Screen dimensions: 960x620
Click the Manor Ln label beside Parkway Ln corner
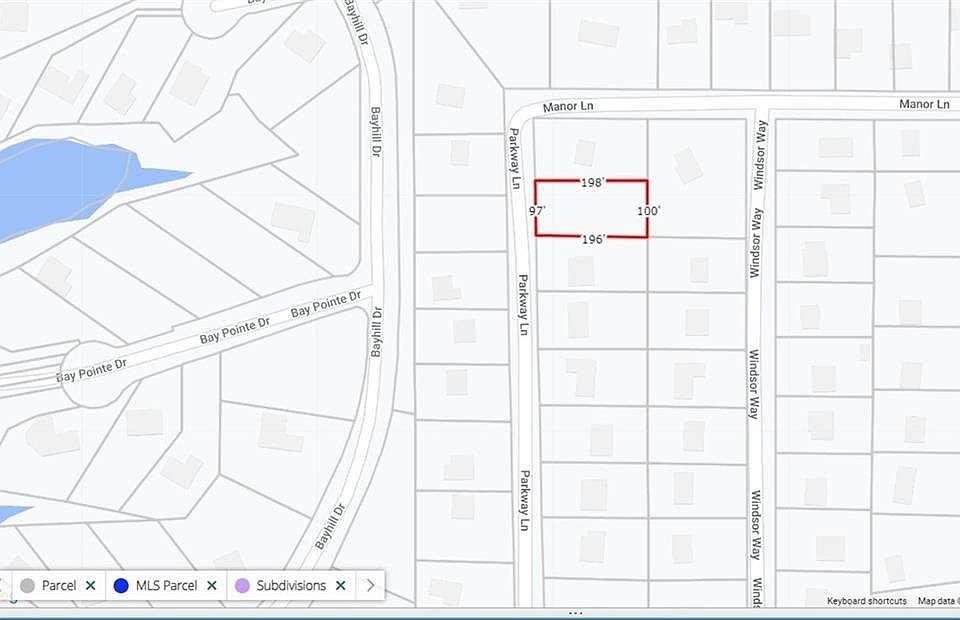[568, 106]
